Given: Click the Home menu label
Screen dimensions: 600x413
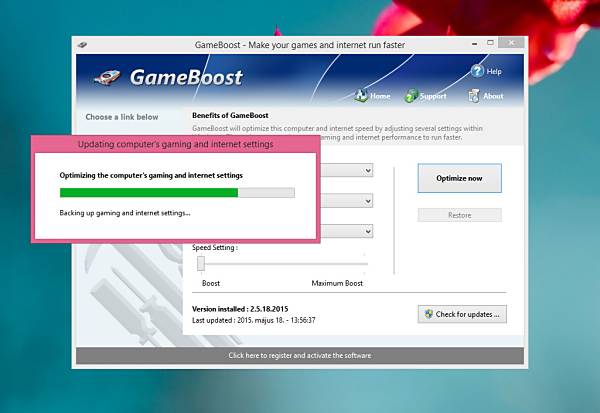Looking at the screenshot, I should (380, 96).
